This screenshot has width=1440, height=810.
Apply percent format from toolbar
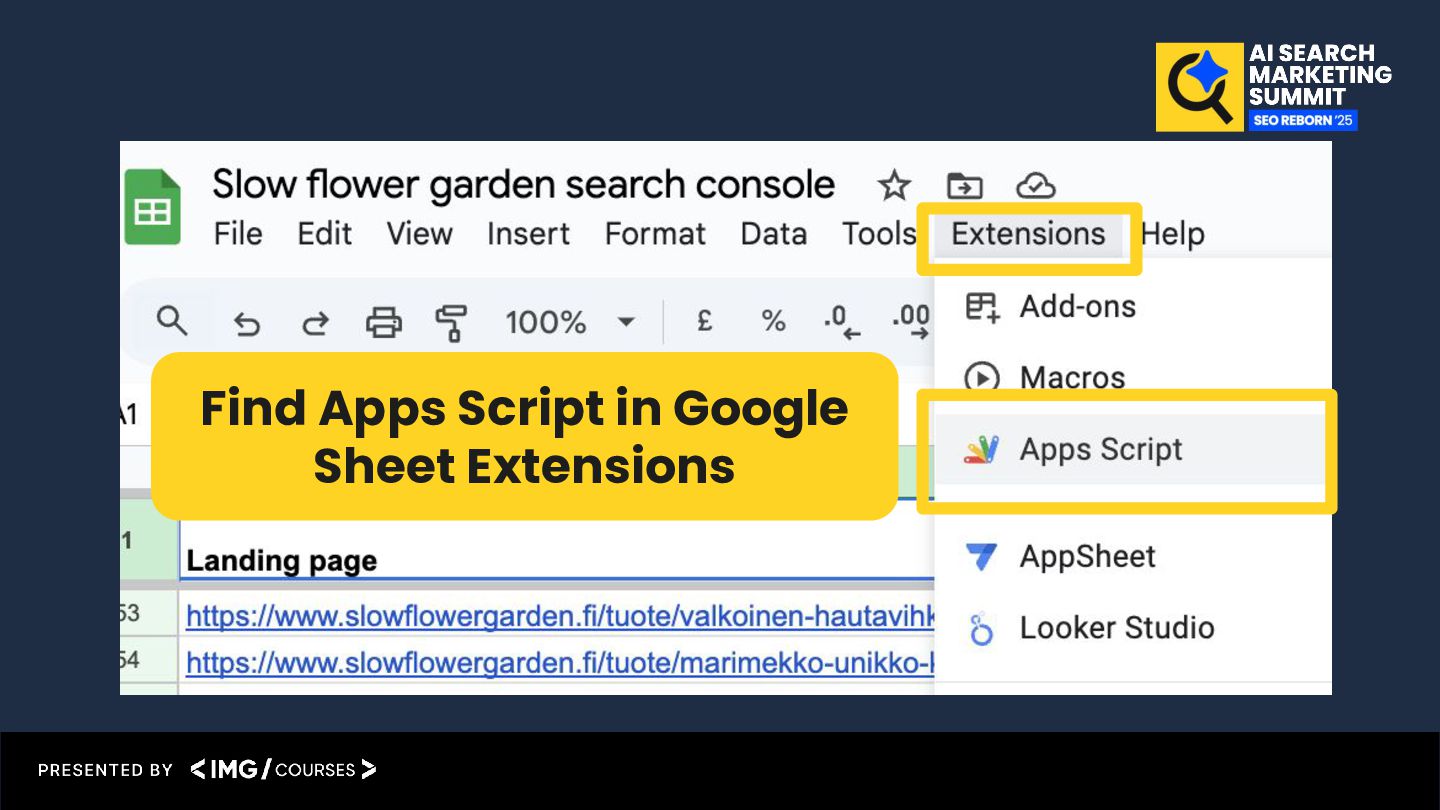(x=773, y=321)
